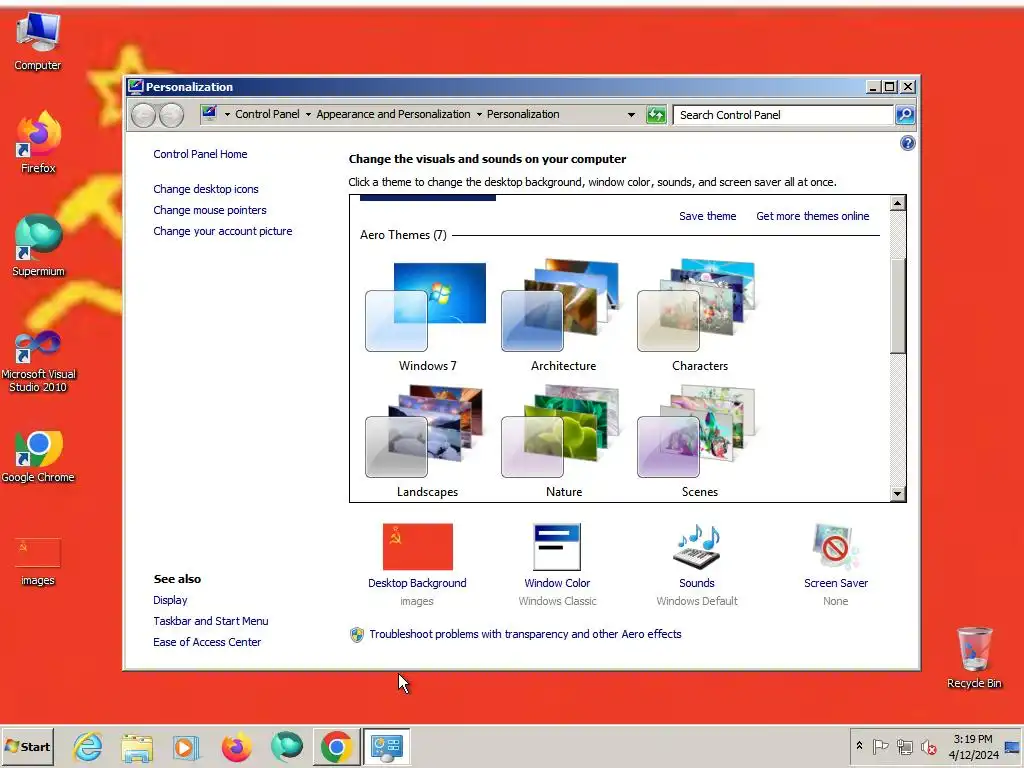1024x768 pixels.
Task: Click the Supermium taskbar icon
Action: (x=287, y=747)
